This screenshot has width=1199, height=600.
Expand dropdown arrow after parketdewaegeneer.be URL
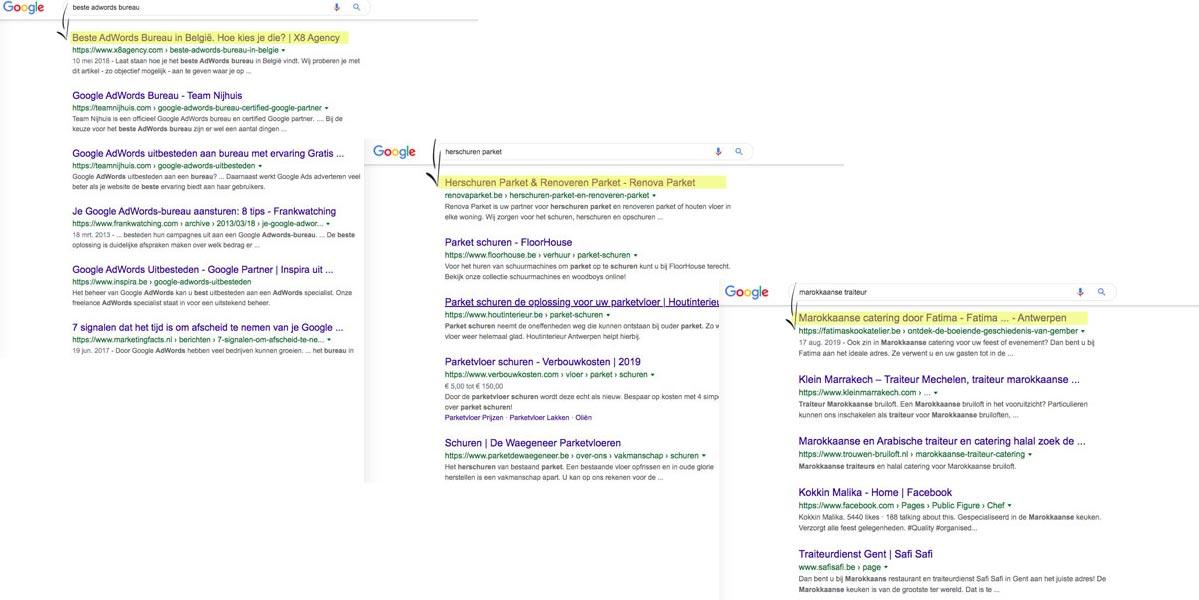pos(703,456)
